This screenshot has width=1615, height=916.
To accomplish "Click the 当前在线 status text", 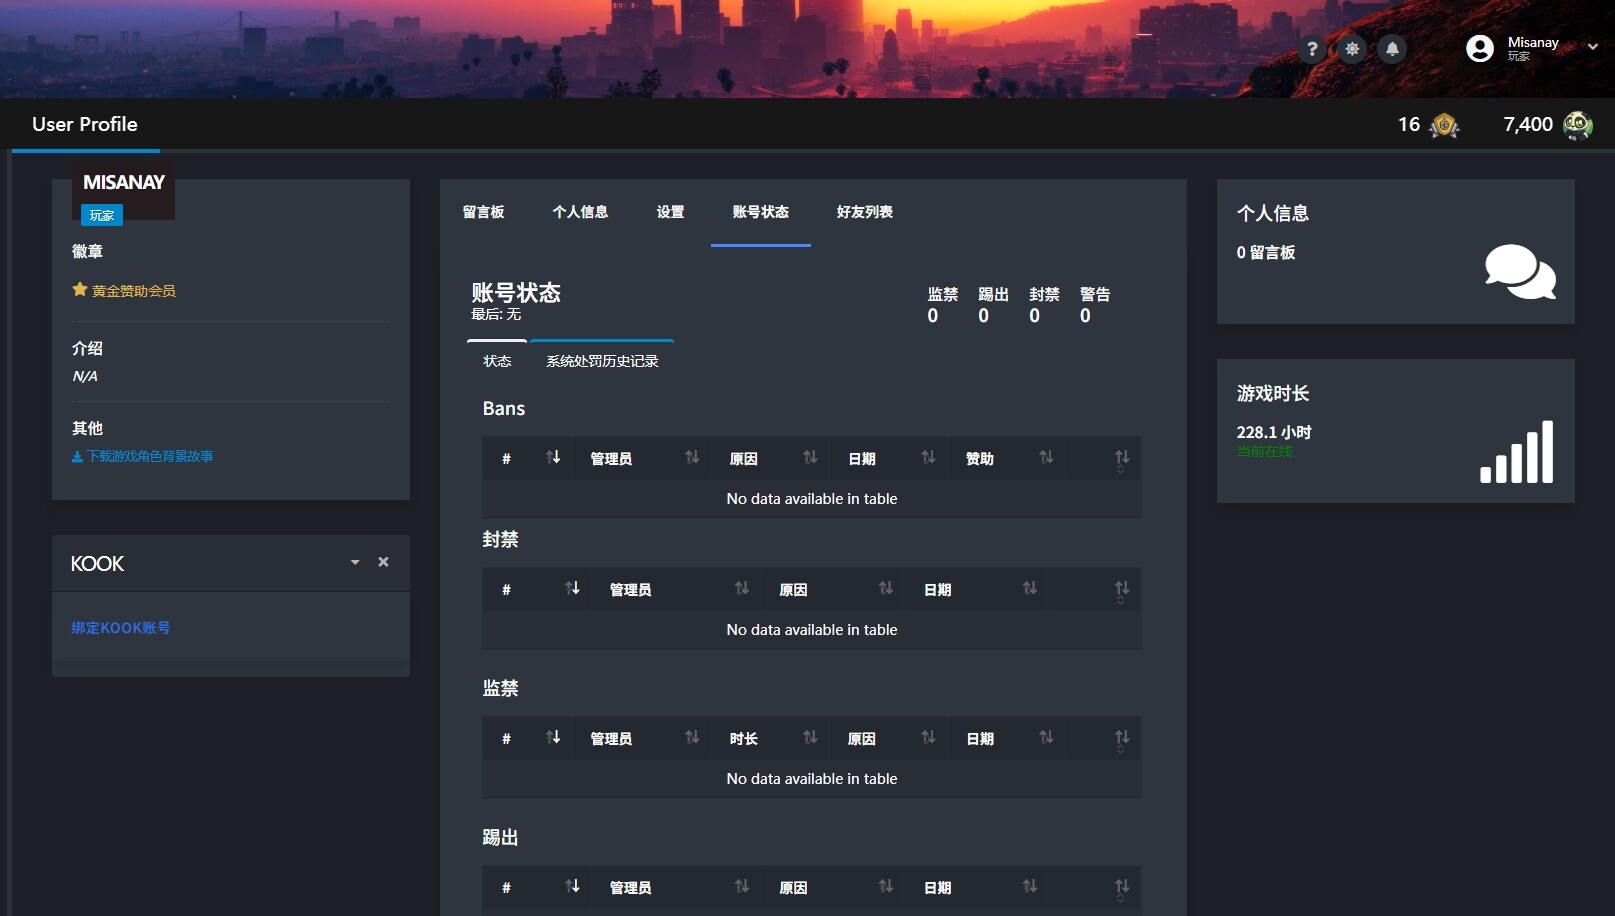I will (1264, 452).
